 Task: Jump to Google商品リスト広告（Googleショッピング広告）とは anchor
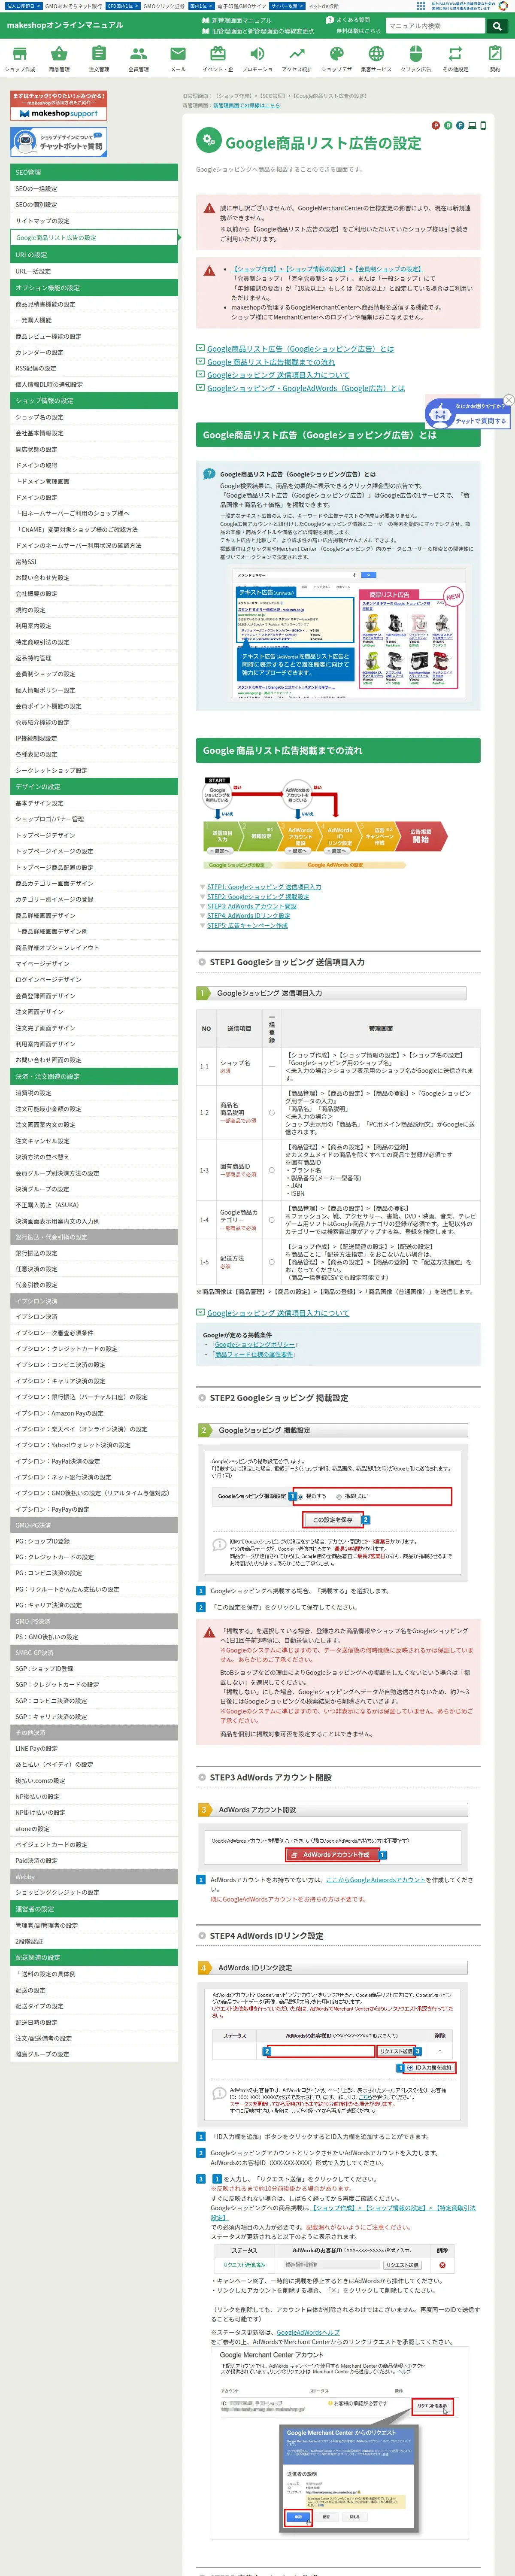tap(300, 349)
